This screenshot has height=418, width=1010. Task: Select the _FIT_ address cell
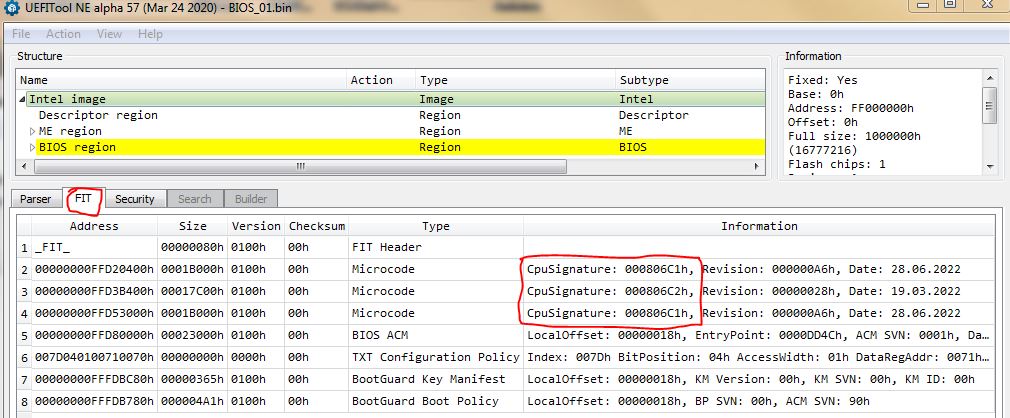[94, 247]
